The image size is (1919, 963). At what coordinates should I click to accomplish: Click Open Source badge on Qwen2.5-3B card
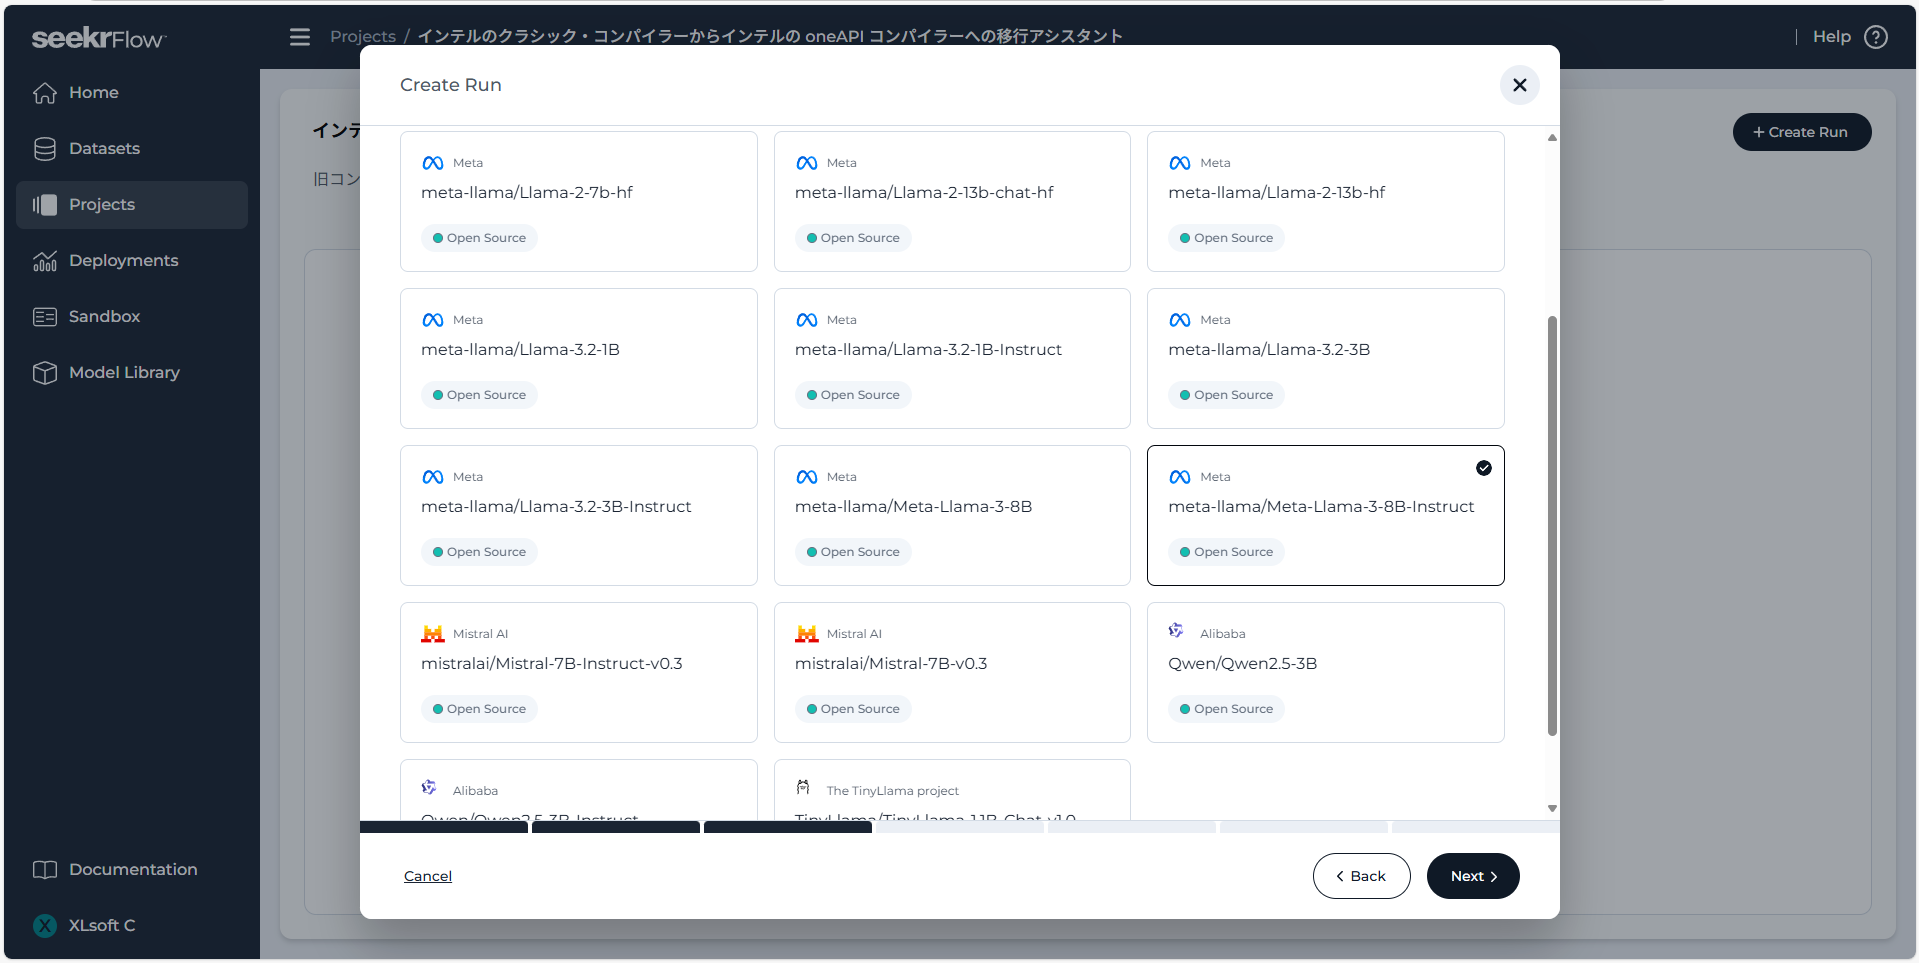[1226, 709]
